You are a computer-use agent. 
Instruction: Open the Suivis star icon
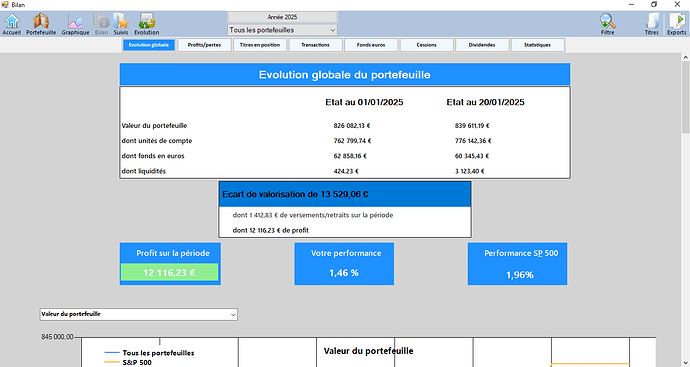121,24
